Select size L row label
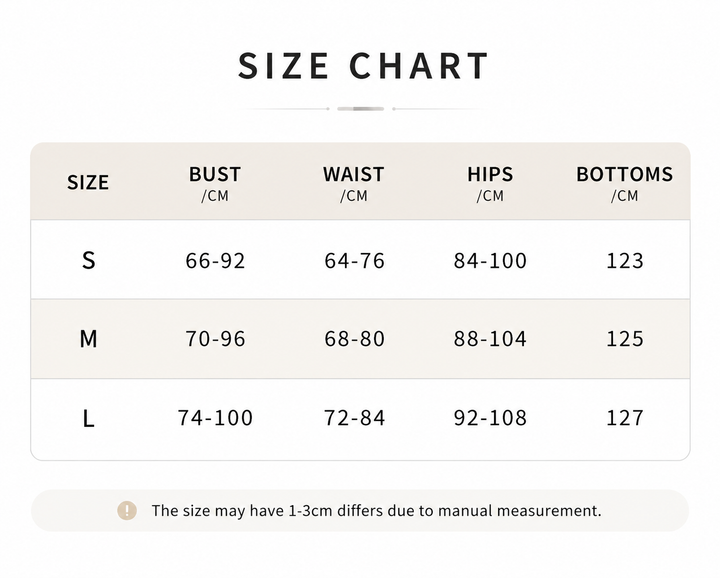 point(89,418)
